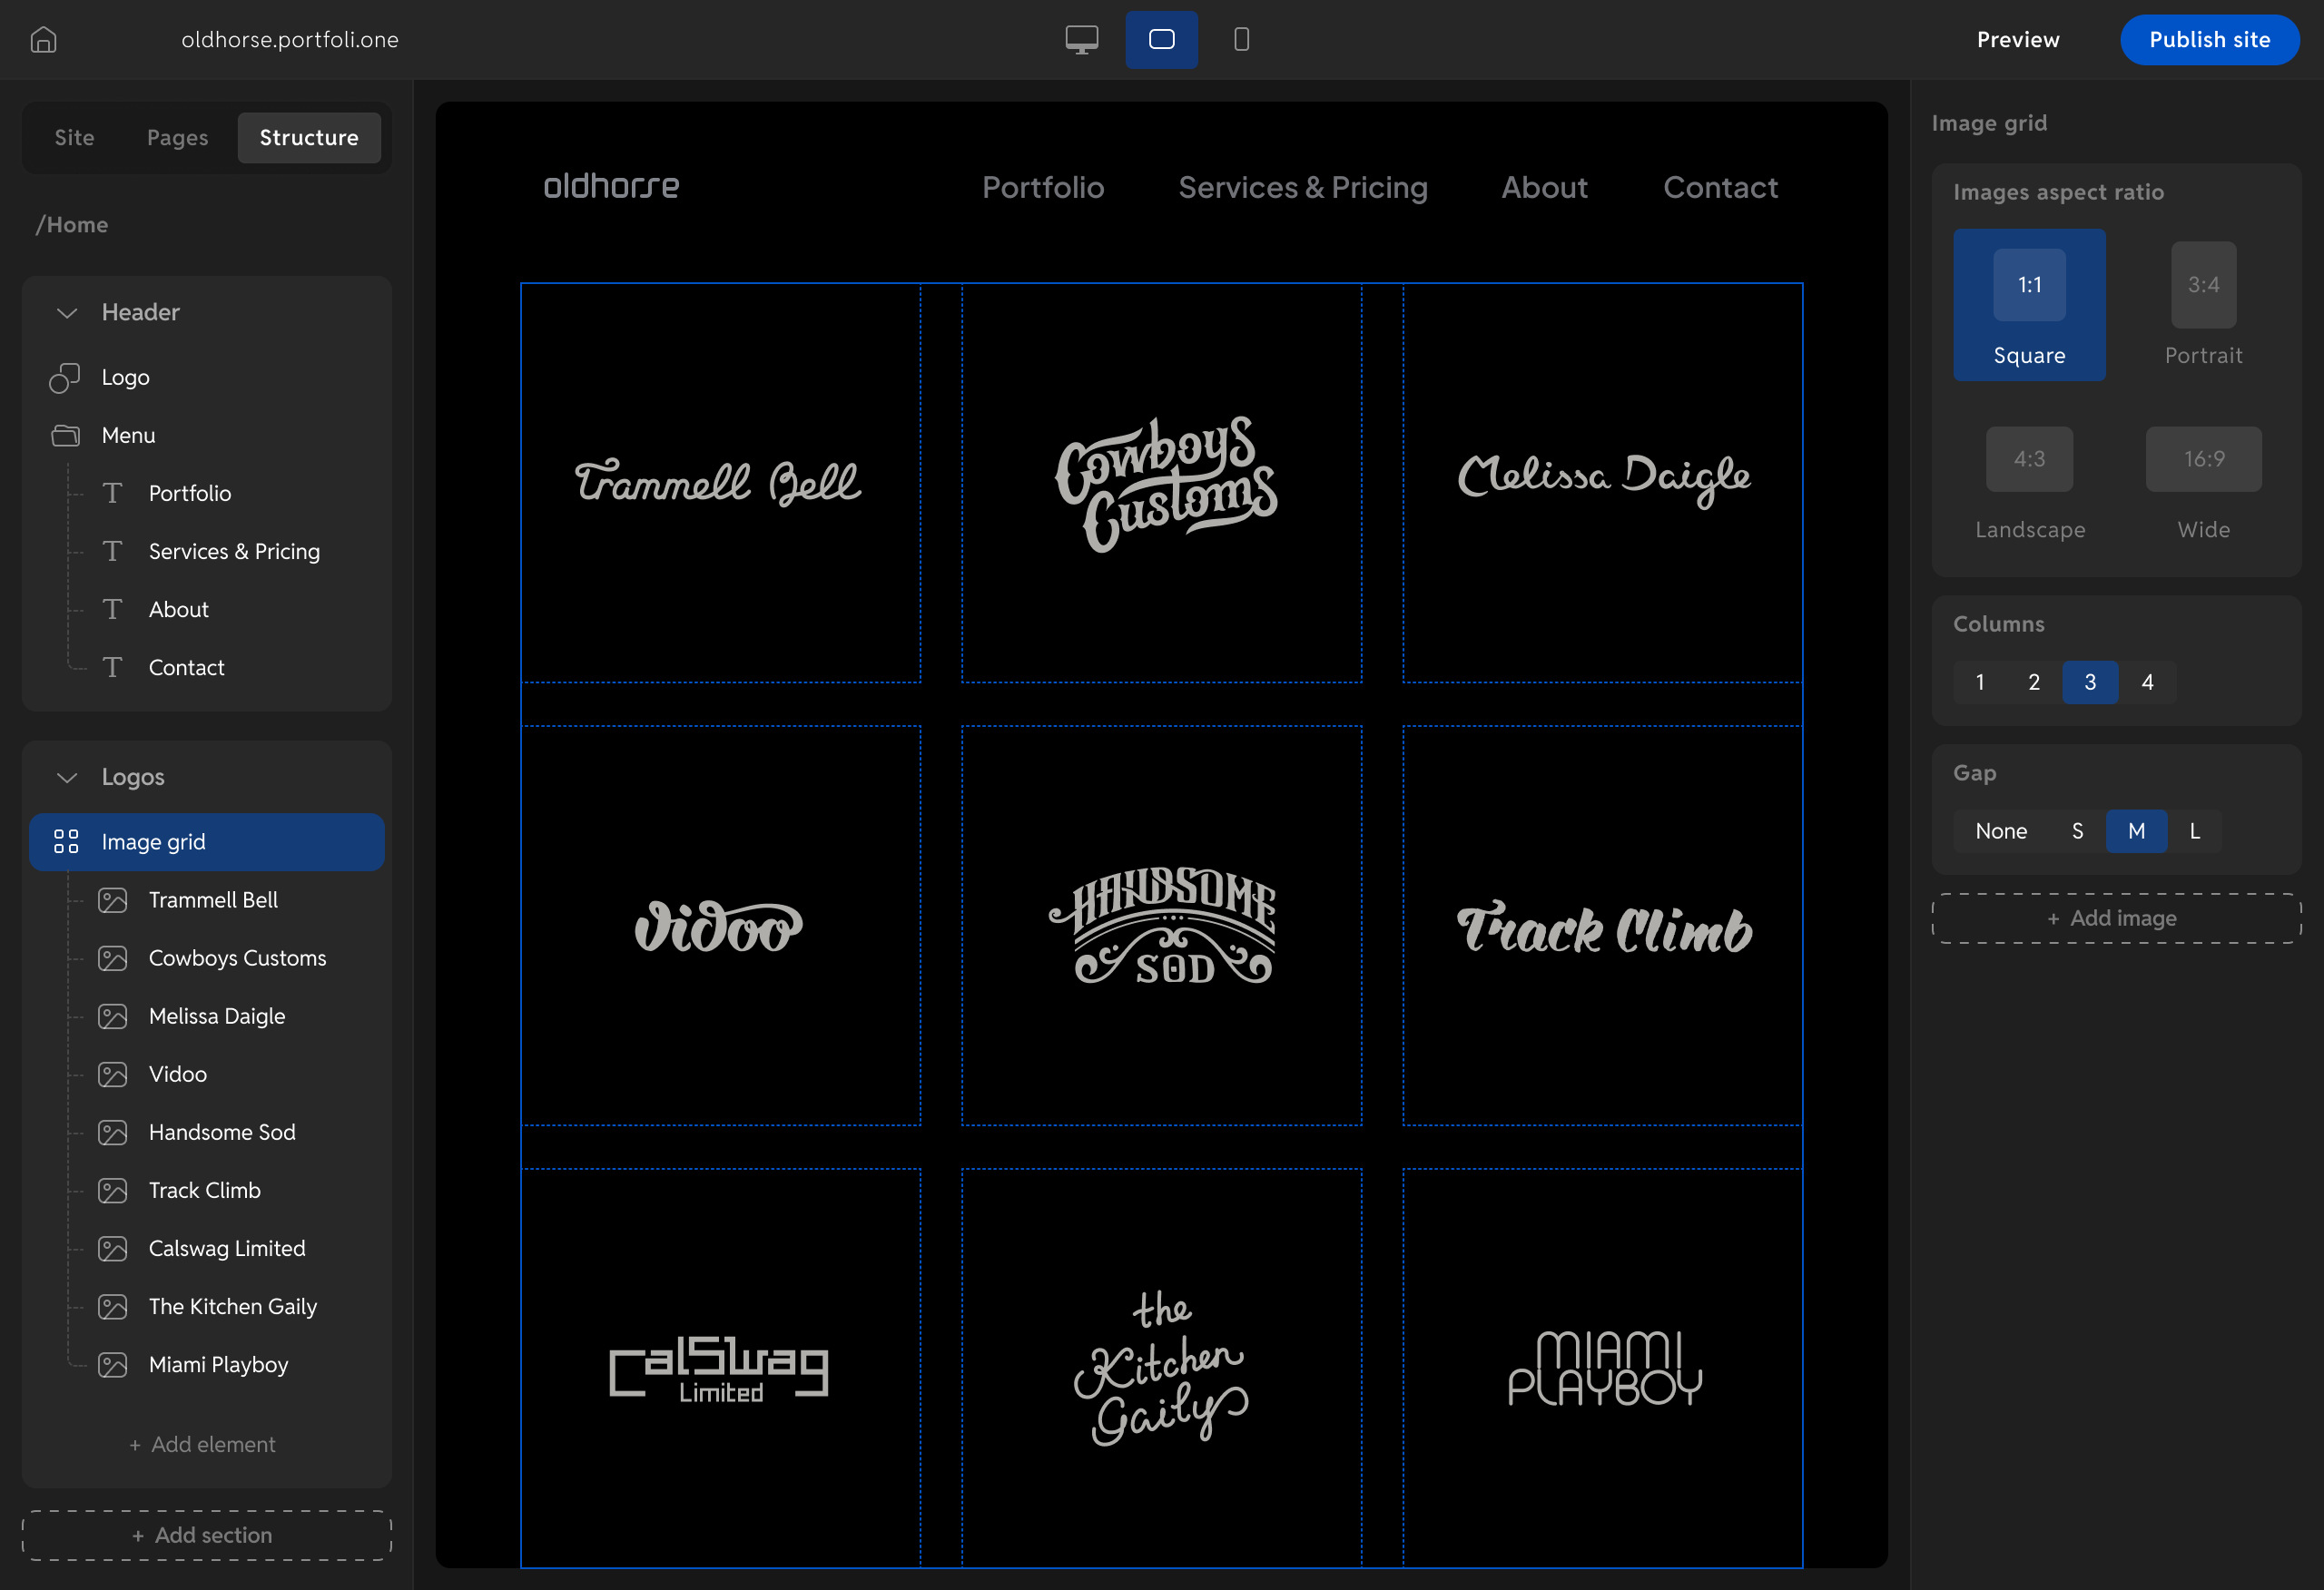The height and width of the screenshot is (1590, 2324).
Task: Click the text icon beside About
Action: coord(112,610)
